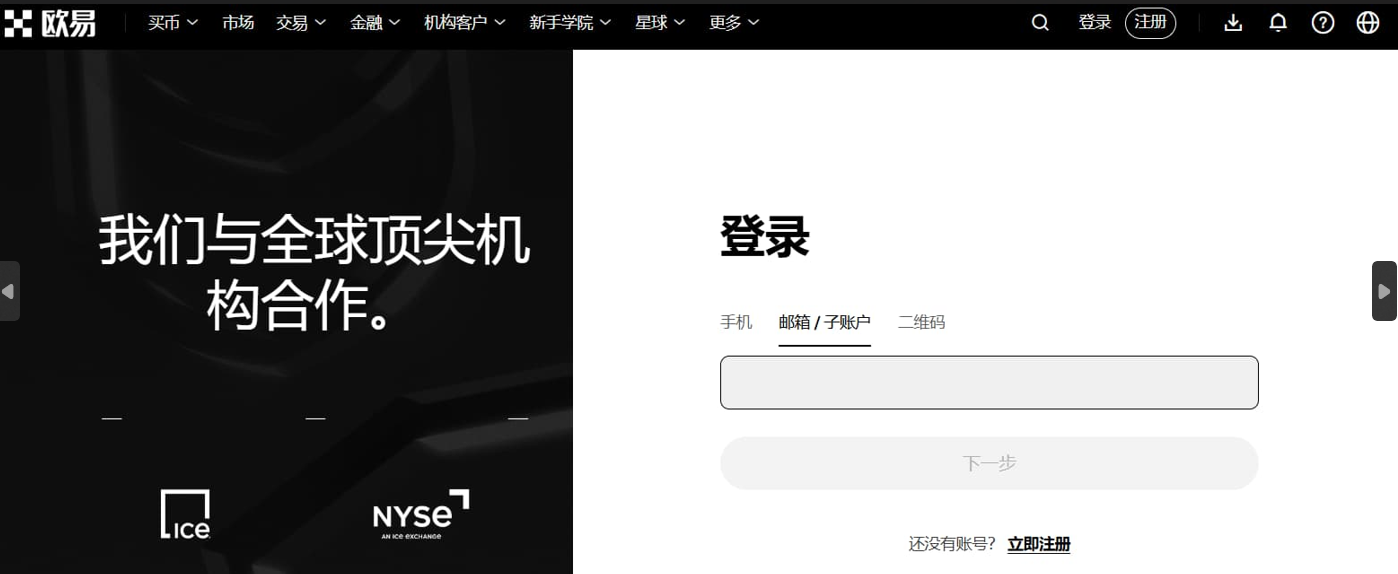The image size is (1398, 574).
Task: Select the 邮箱 / 子账户 tab
Action: 825,322
